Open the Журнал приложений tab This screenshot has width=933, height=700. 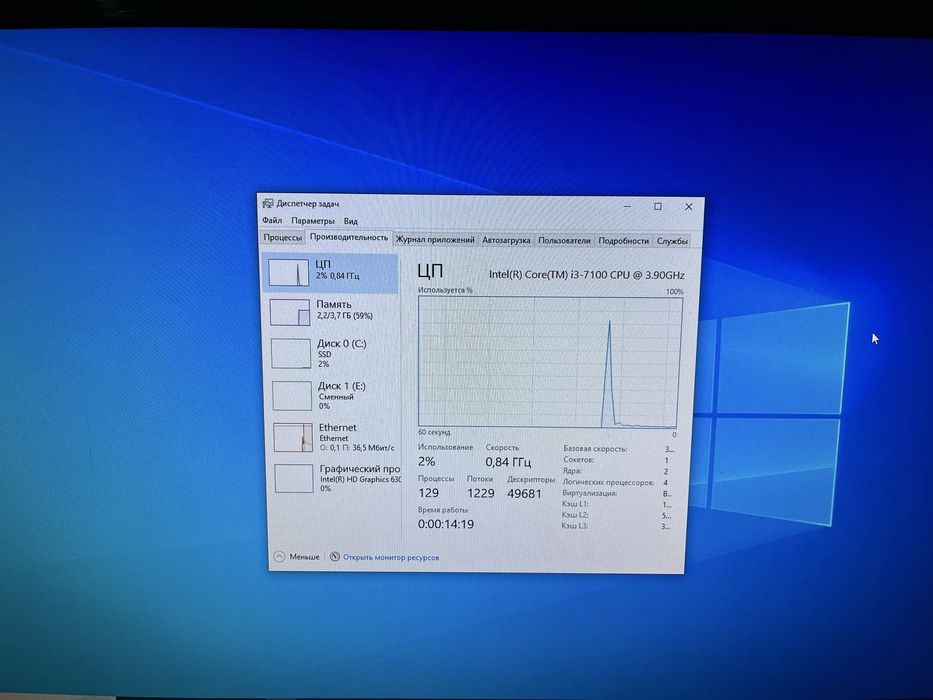coord(435,240)
